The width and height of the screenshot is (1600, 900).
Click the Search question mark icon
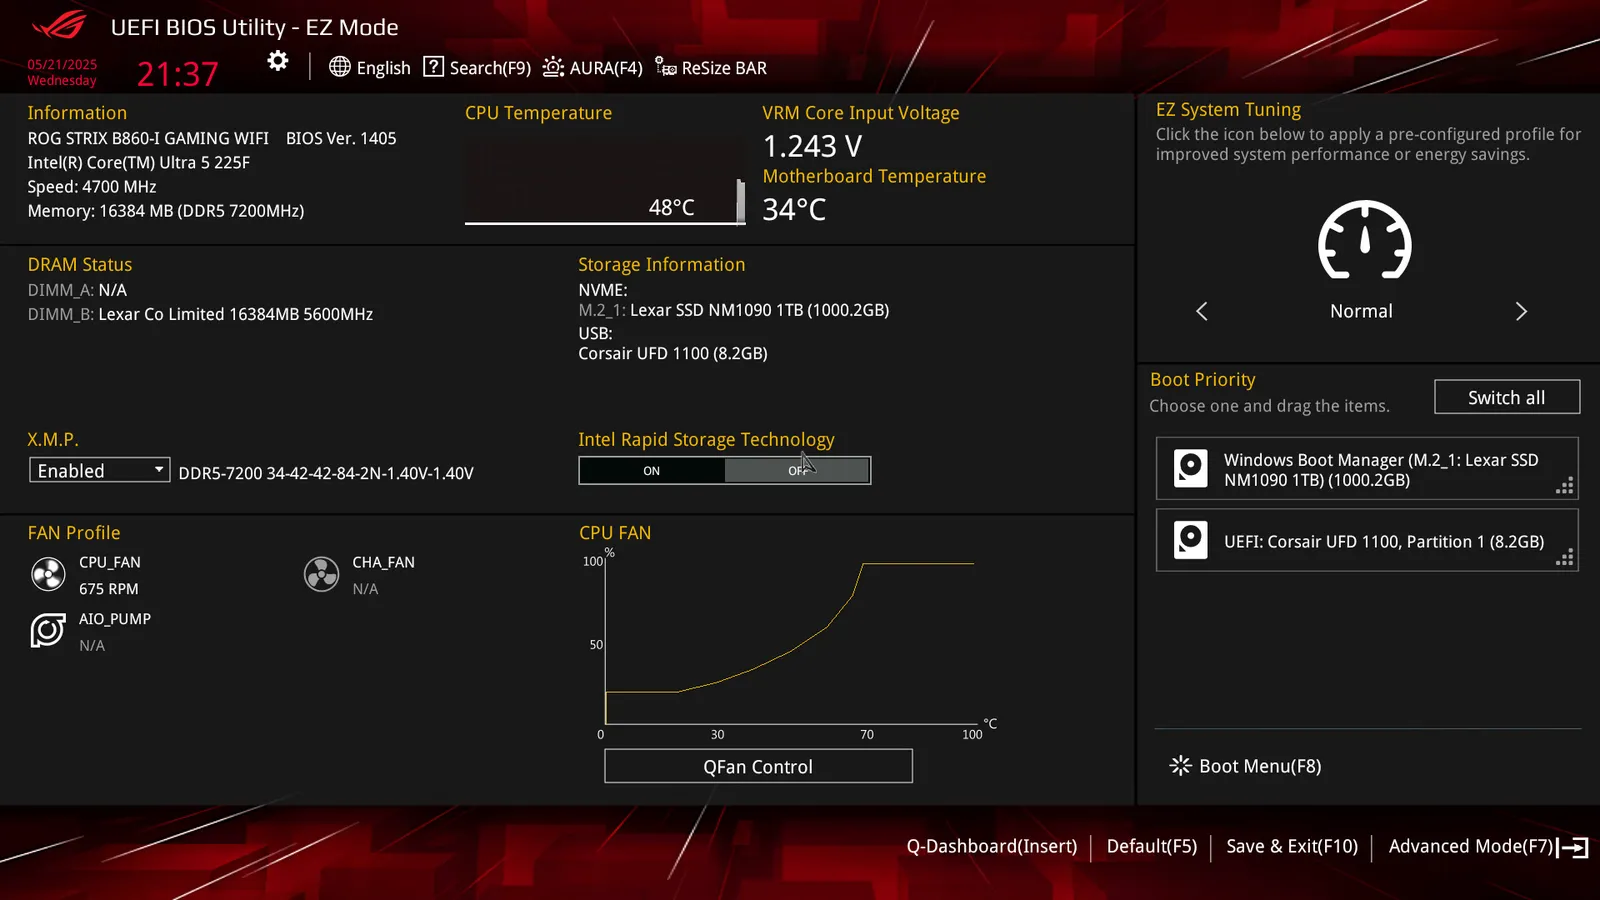[x=433, y=67]
